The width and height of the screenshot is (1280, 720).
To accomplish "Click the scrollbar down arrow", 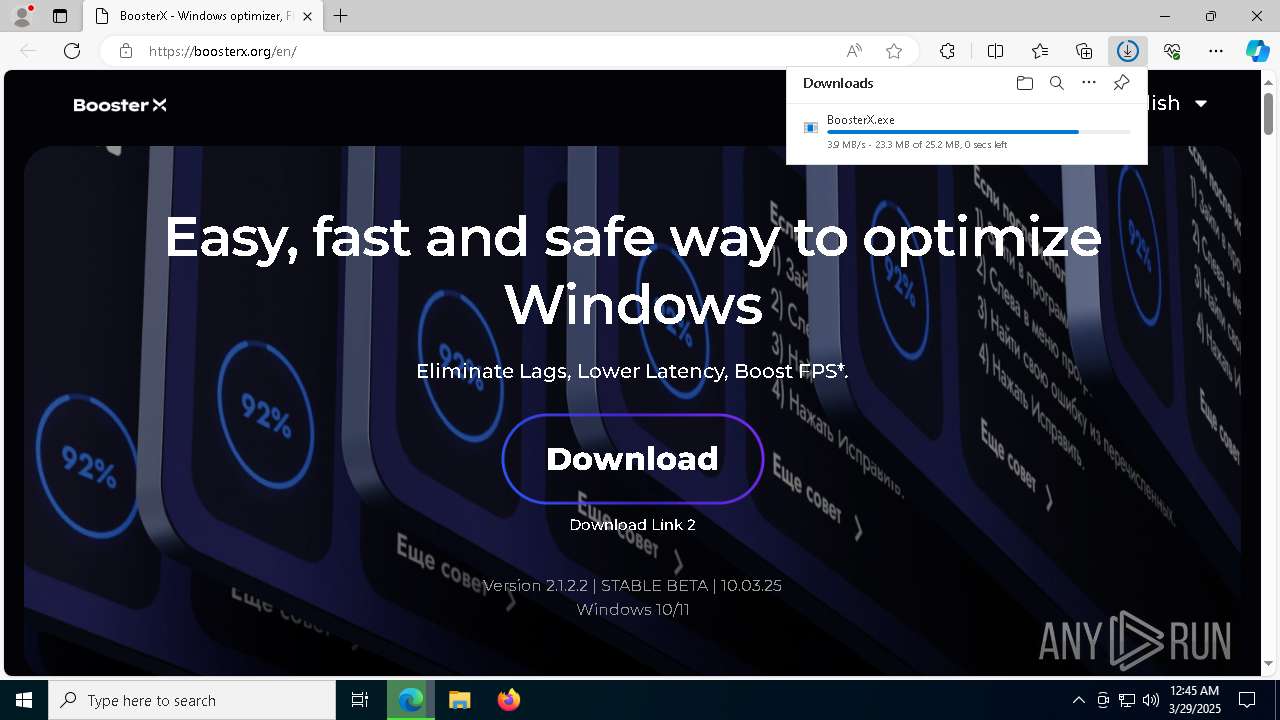I will [1268, 664].
